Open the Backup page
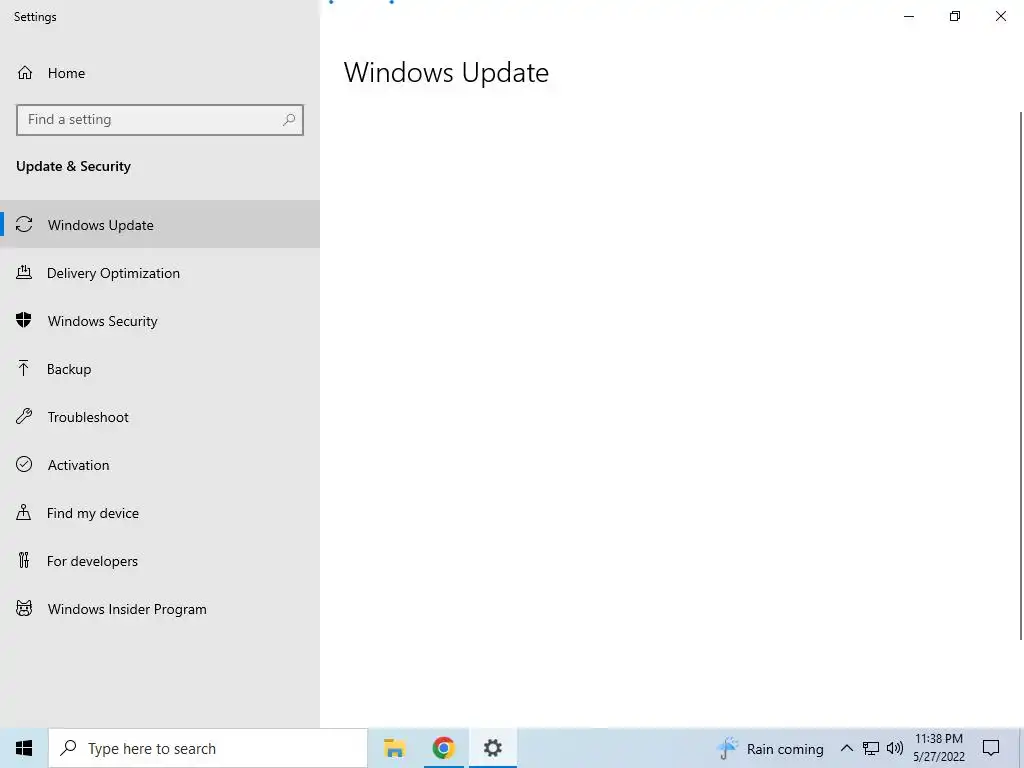Image resolution: width=1024 pixels, height=768 pixels. coord(160,369)
